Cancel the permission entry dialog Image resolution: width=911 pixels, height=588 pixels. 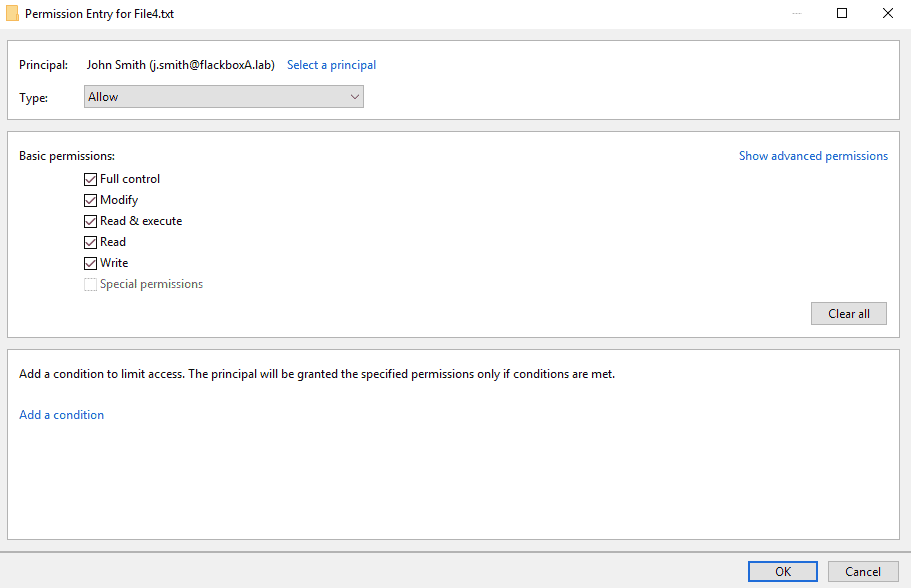click(x=862, y=571)
